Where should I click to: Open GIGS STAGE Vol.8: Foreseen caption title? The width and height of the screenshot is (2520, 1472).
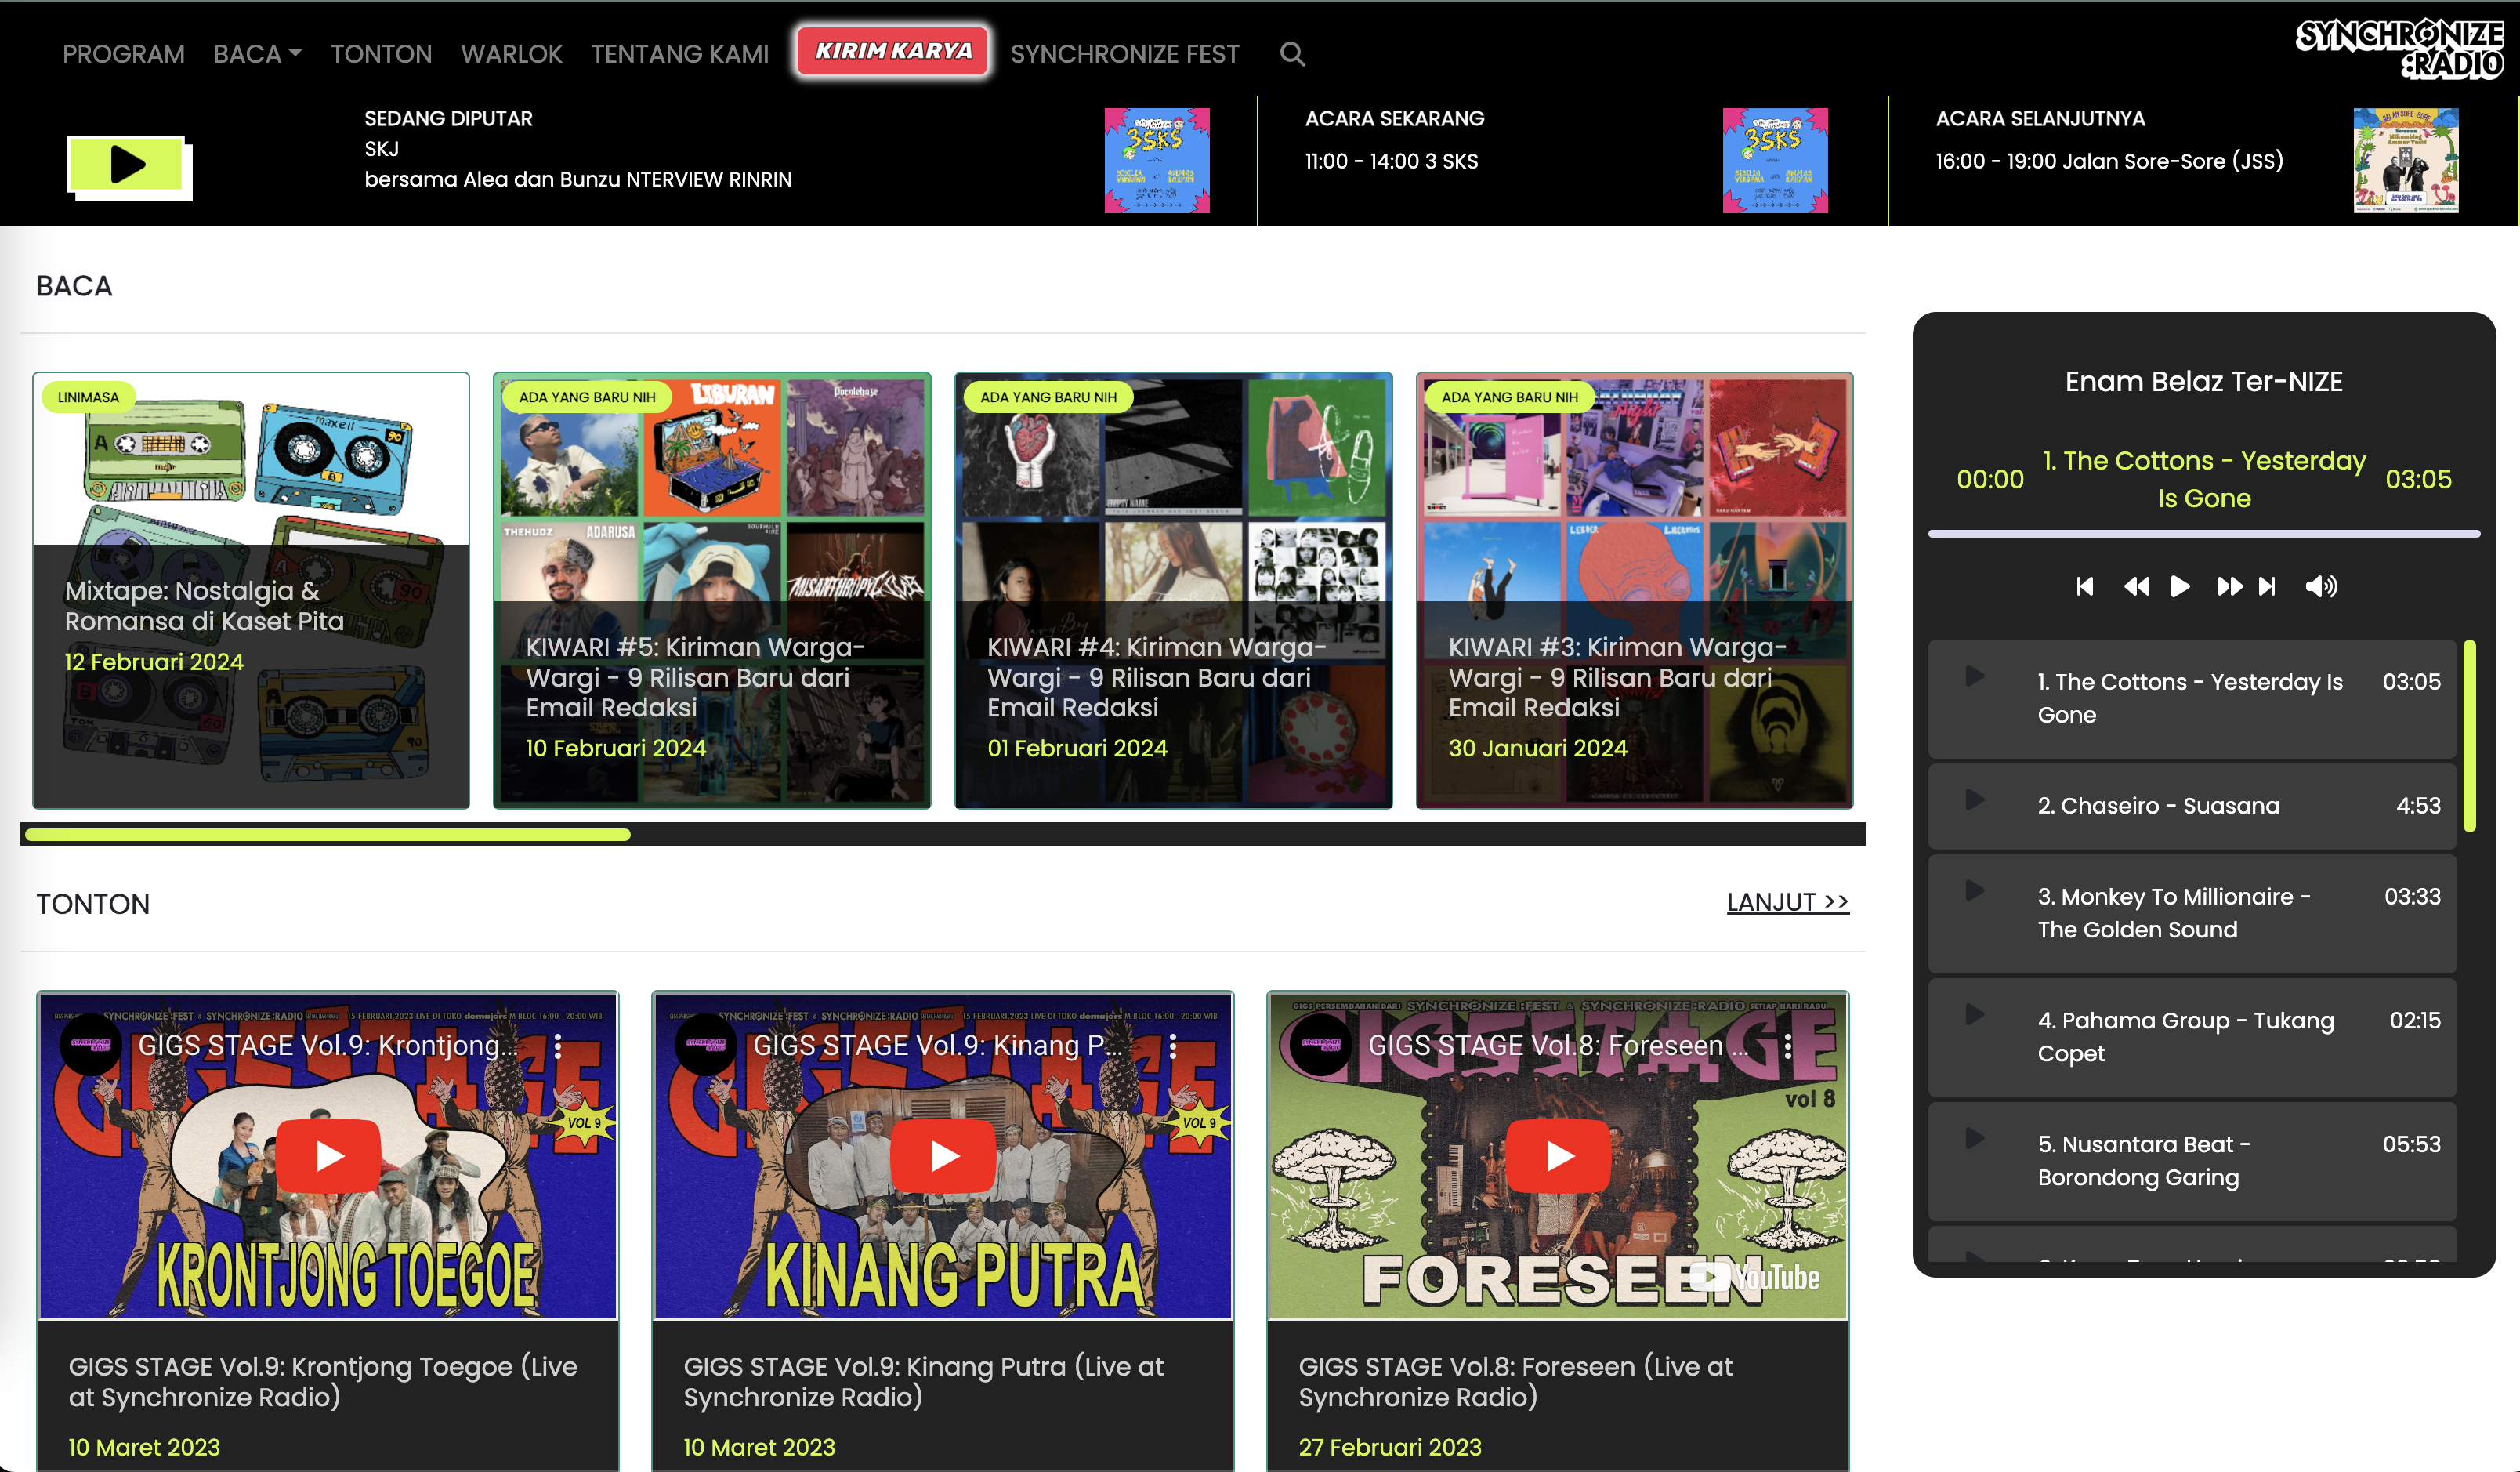pos(1515,1381)
